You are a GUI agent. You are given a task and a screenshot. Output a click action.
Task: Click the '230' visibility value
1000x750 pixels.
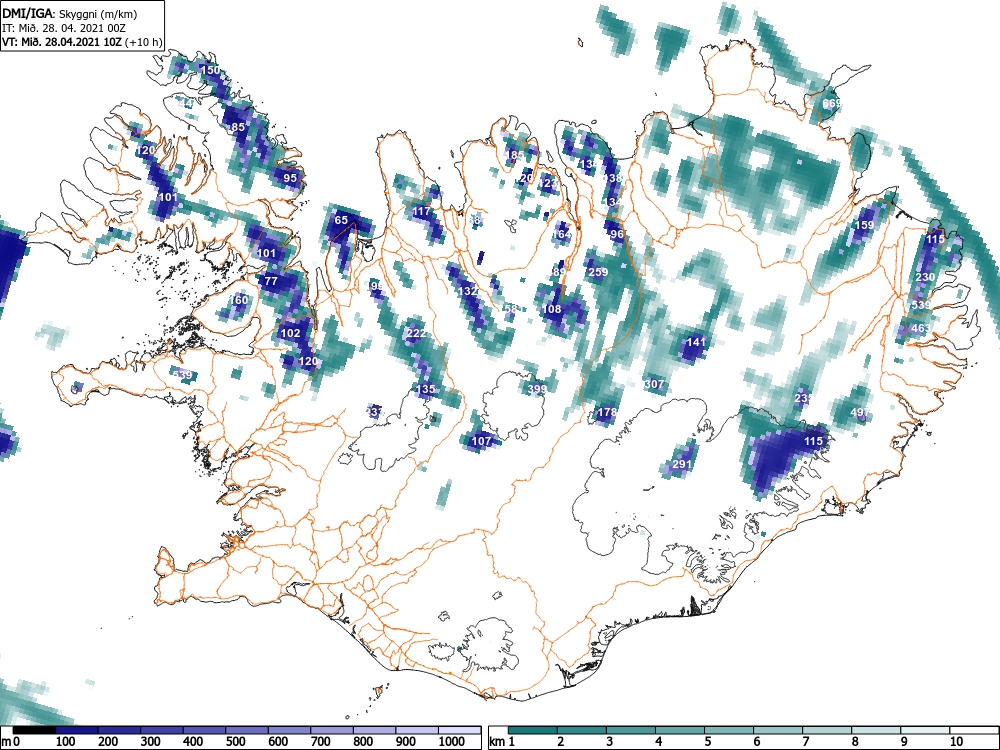tap(925, 277)
